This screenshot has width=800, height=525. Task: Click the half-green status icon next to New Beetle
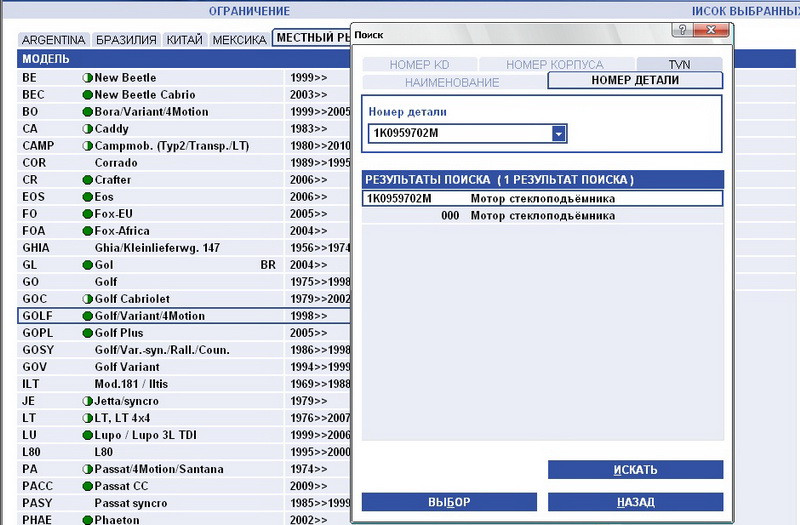pyautogui.click(x=87, y=78)
